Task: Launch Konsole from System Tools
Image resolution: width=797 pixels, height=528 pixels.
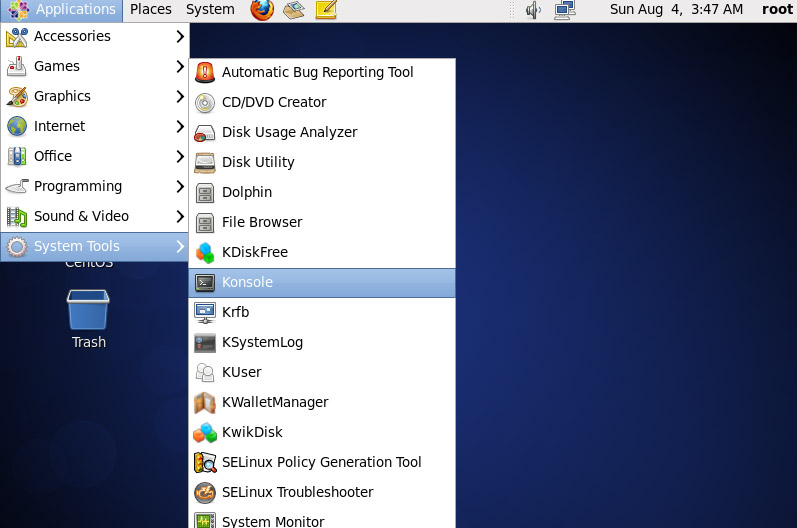Action: (322, 283)
